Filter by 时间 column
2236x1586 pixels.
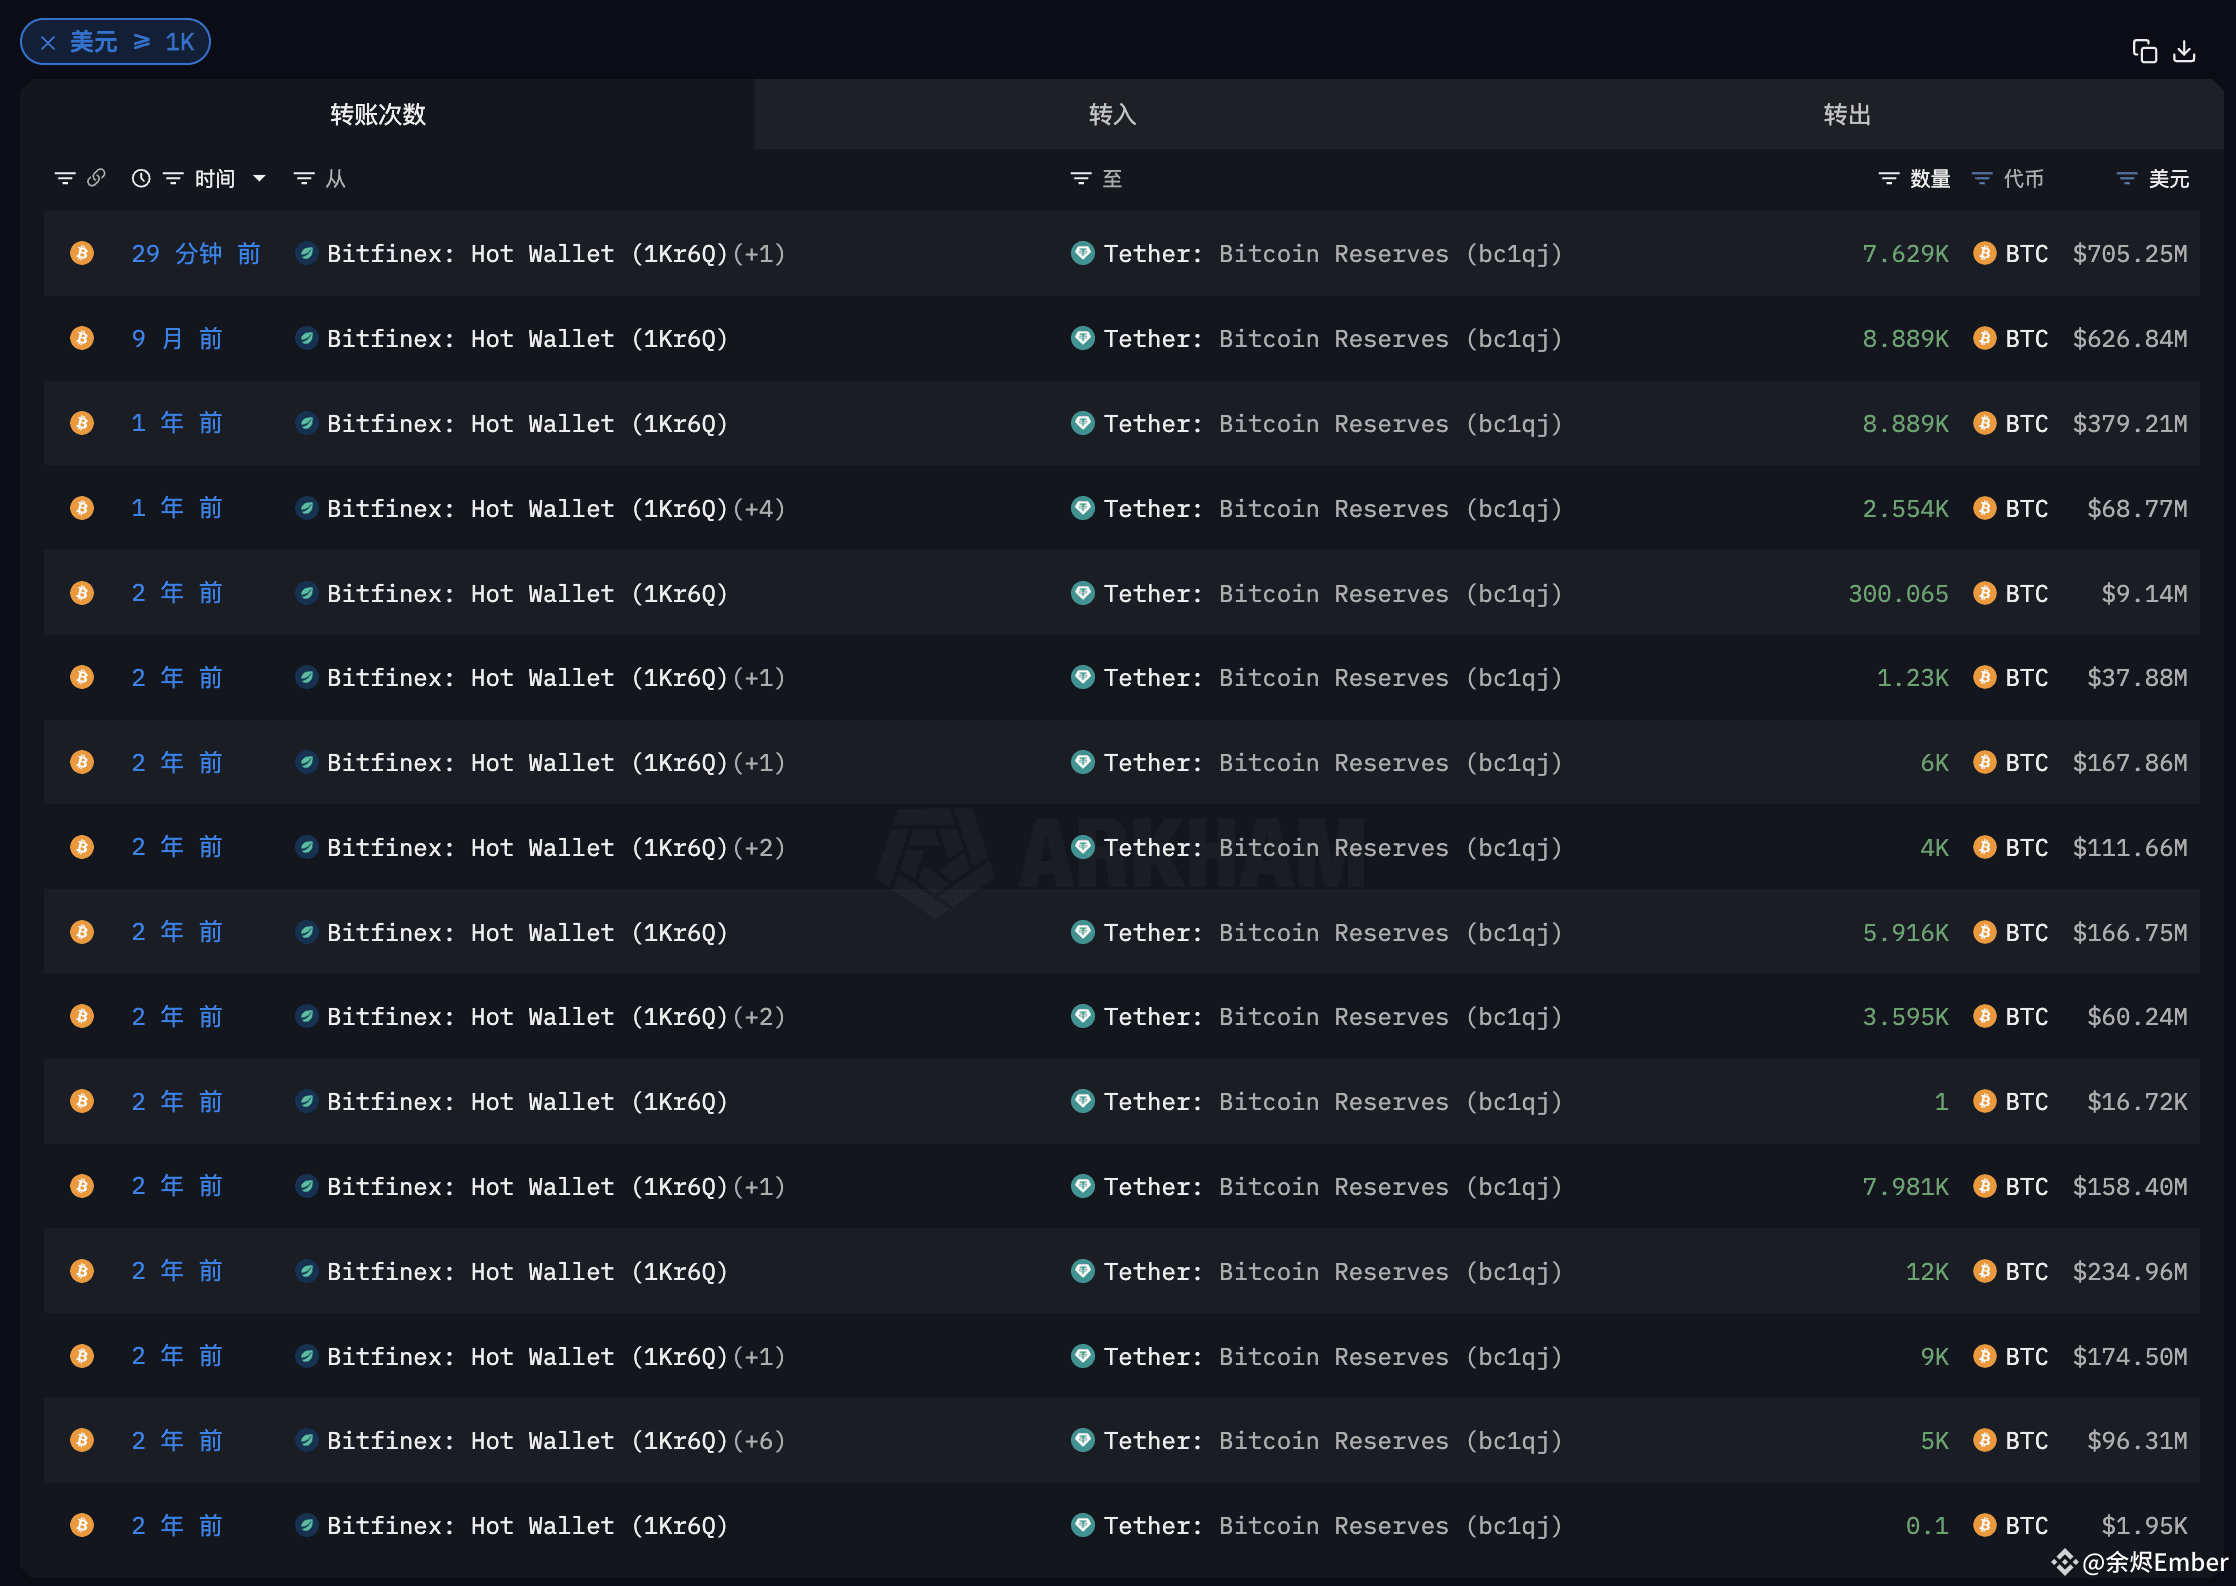173,178
